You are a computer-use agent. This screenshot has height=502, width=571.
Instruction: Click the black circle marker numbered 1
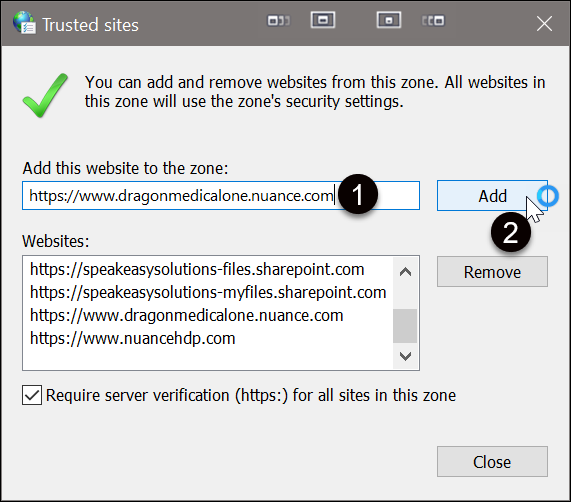(x=358, y=194)
